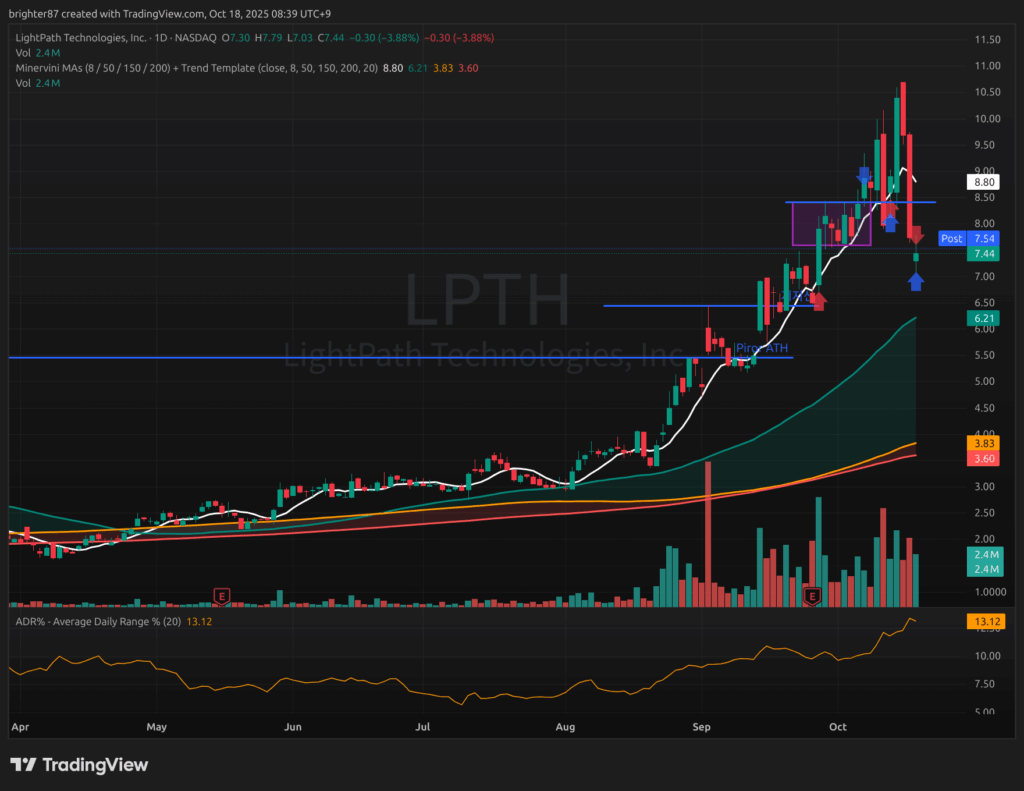The image size is (1024, 791).
Task: Click the Sep label on the time axis
Action: click(702, 729)
